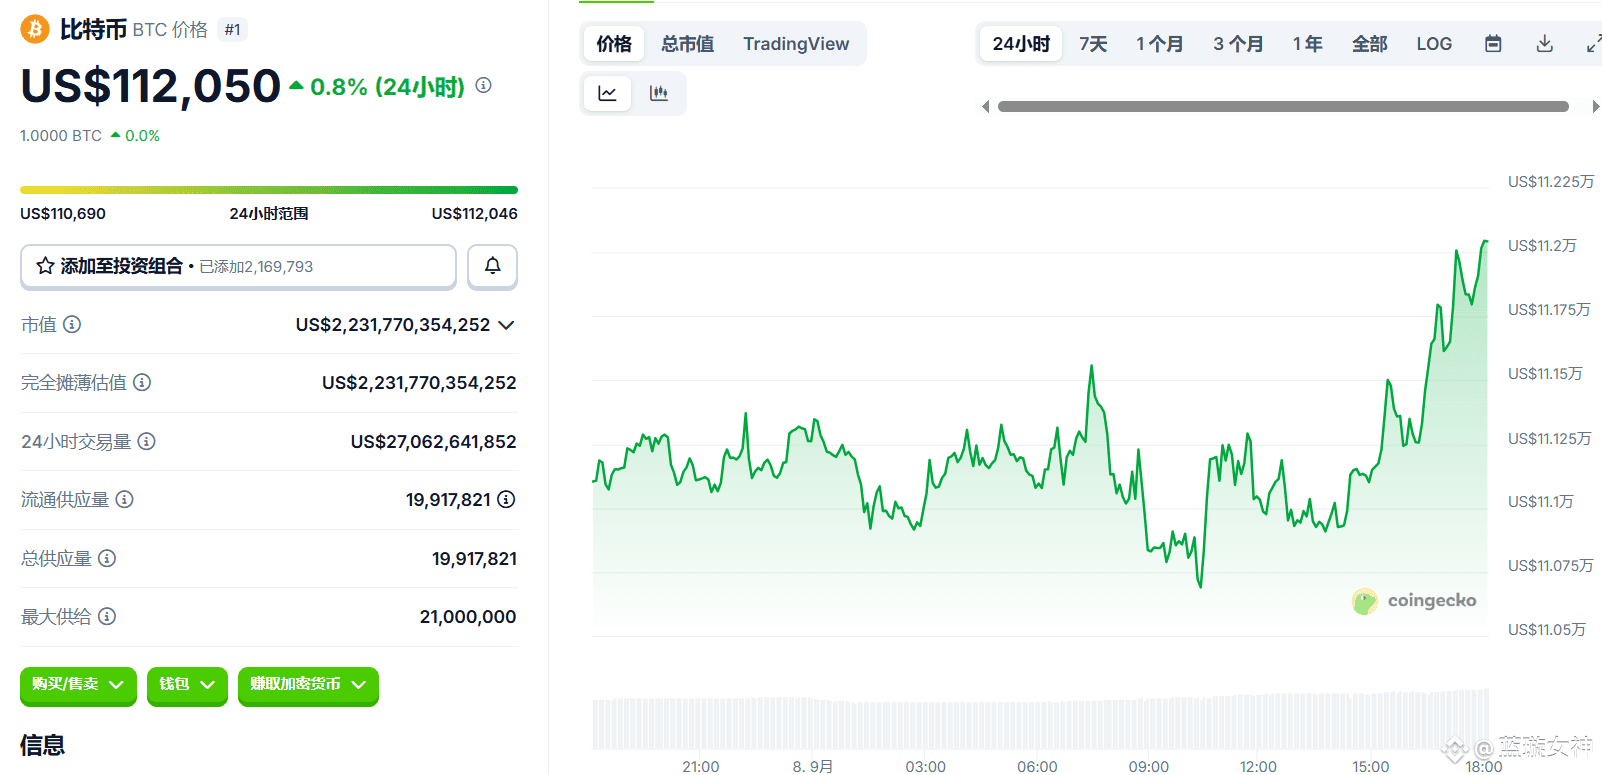Click the 24-hour price range bar
Image resolution: width=1602 pixels, height=775 pixels.
(x=269, y=189)
